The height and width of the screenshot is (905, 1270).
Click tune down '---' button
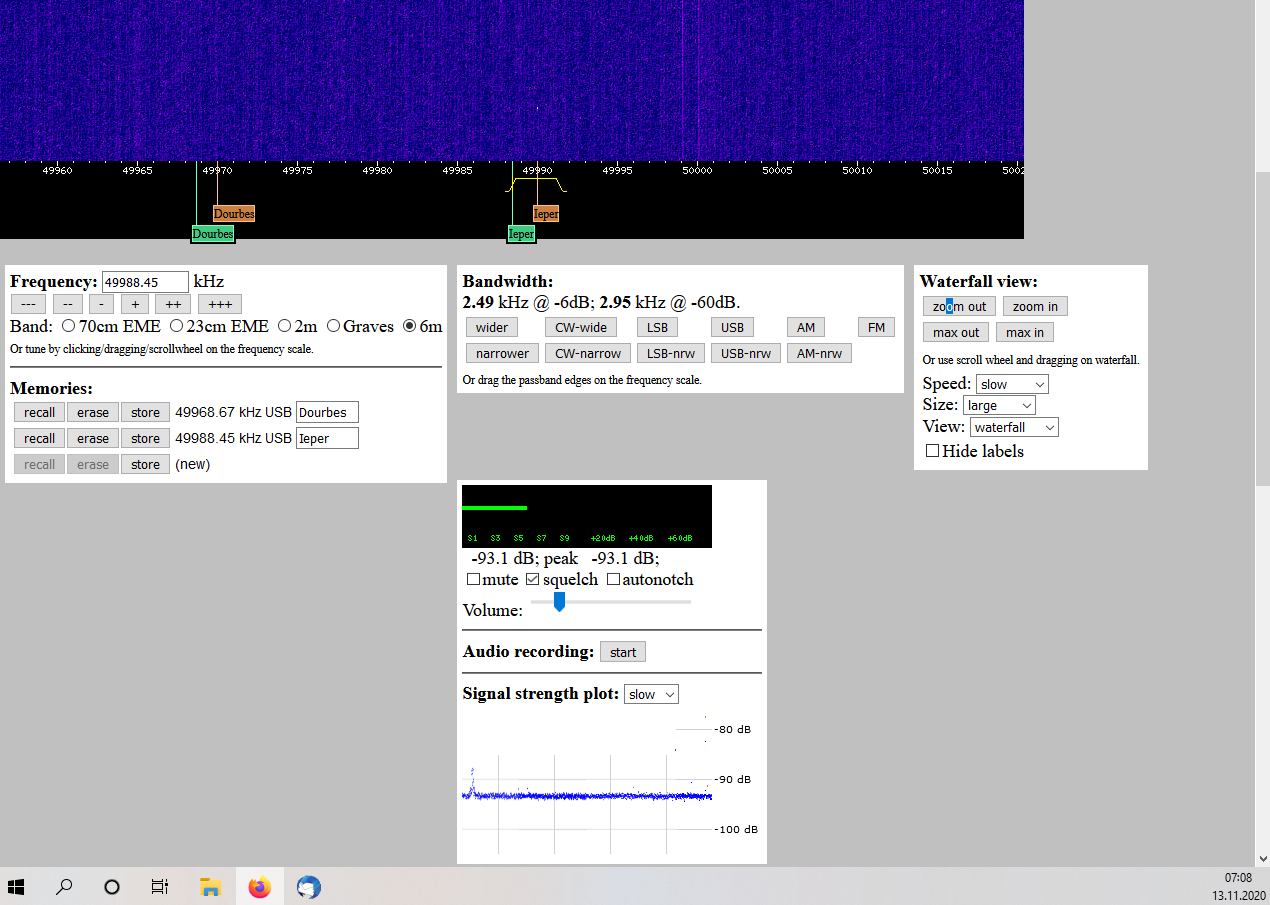tap(28, 304)
